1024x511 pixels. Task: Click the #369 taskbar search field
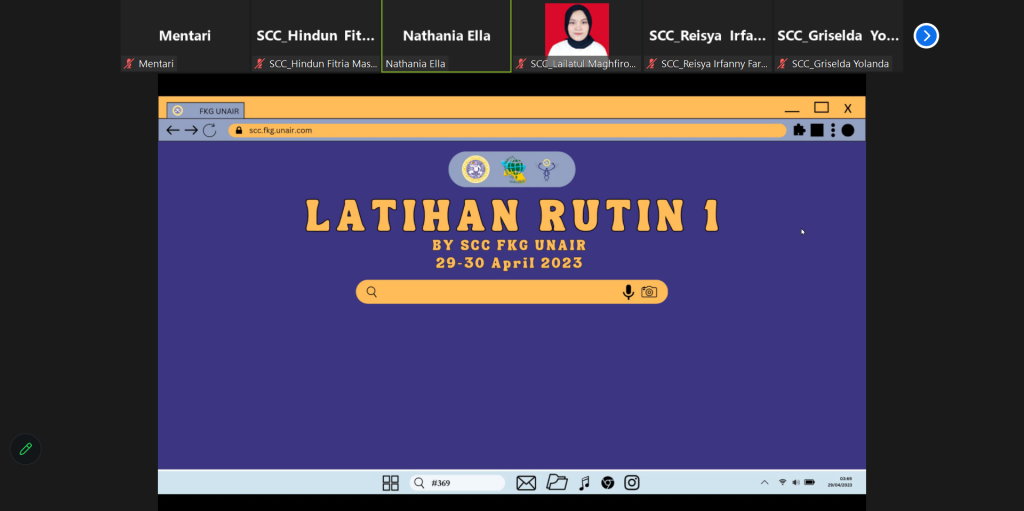457,483
